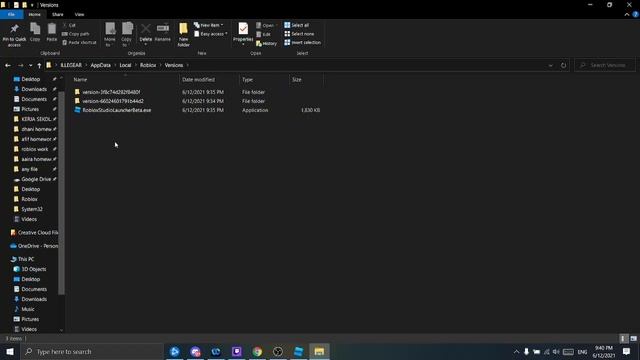Go back with the Back arrow
Image resolution: width=640 pixels, height=360 pixels.
click(8, 65)
